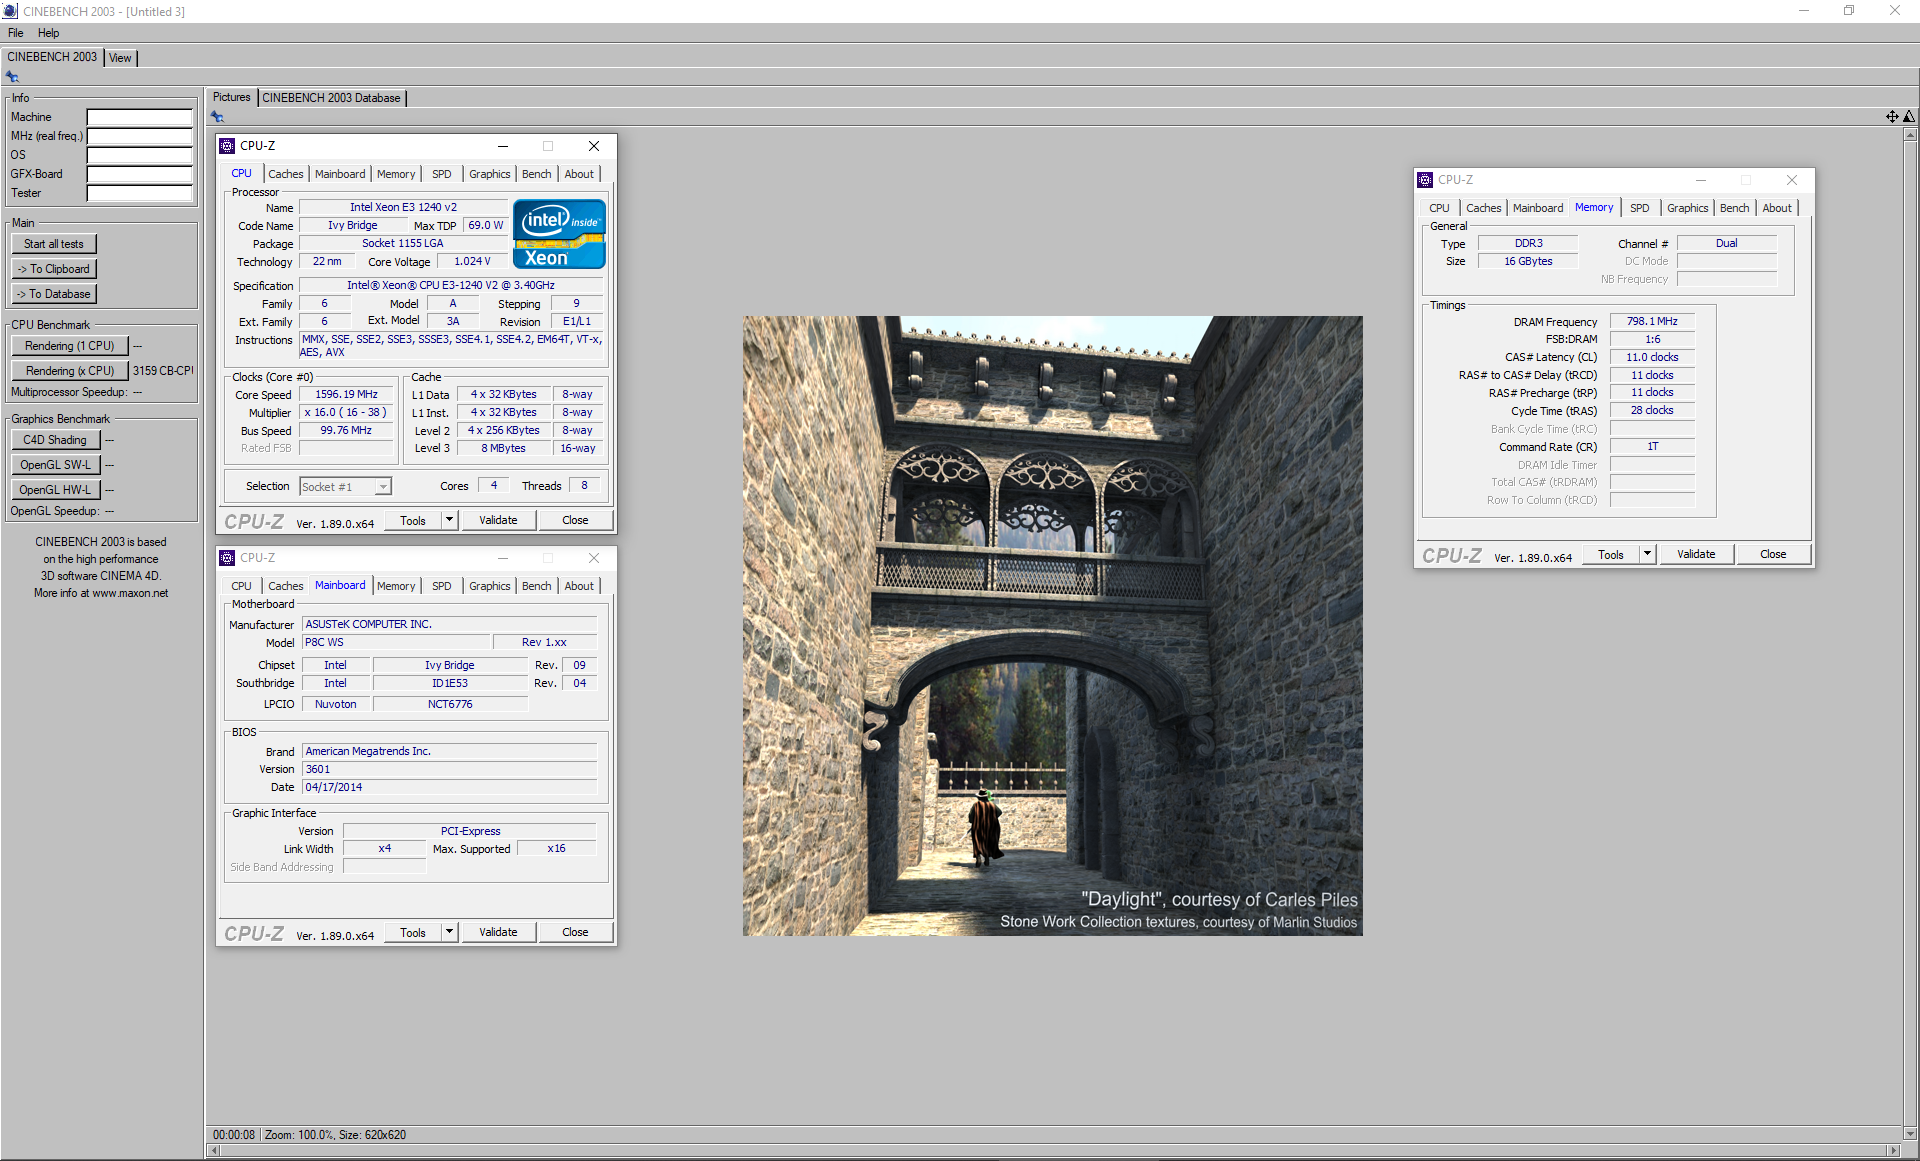The height and width of the screenshot is (1161, 1920).
Task: Click the triangle icon beside the crosshair icon
Action: (1909, 117)
